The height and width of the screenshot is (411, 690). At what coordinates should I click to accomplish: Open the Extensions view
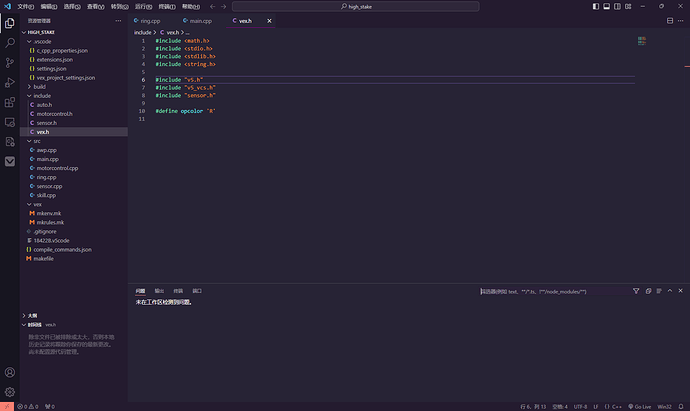(x=10, y=101)
